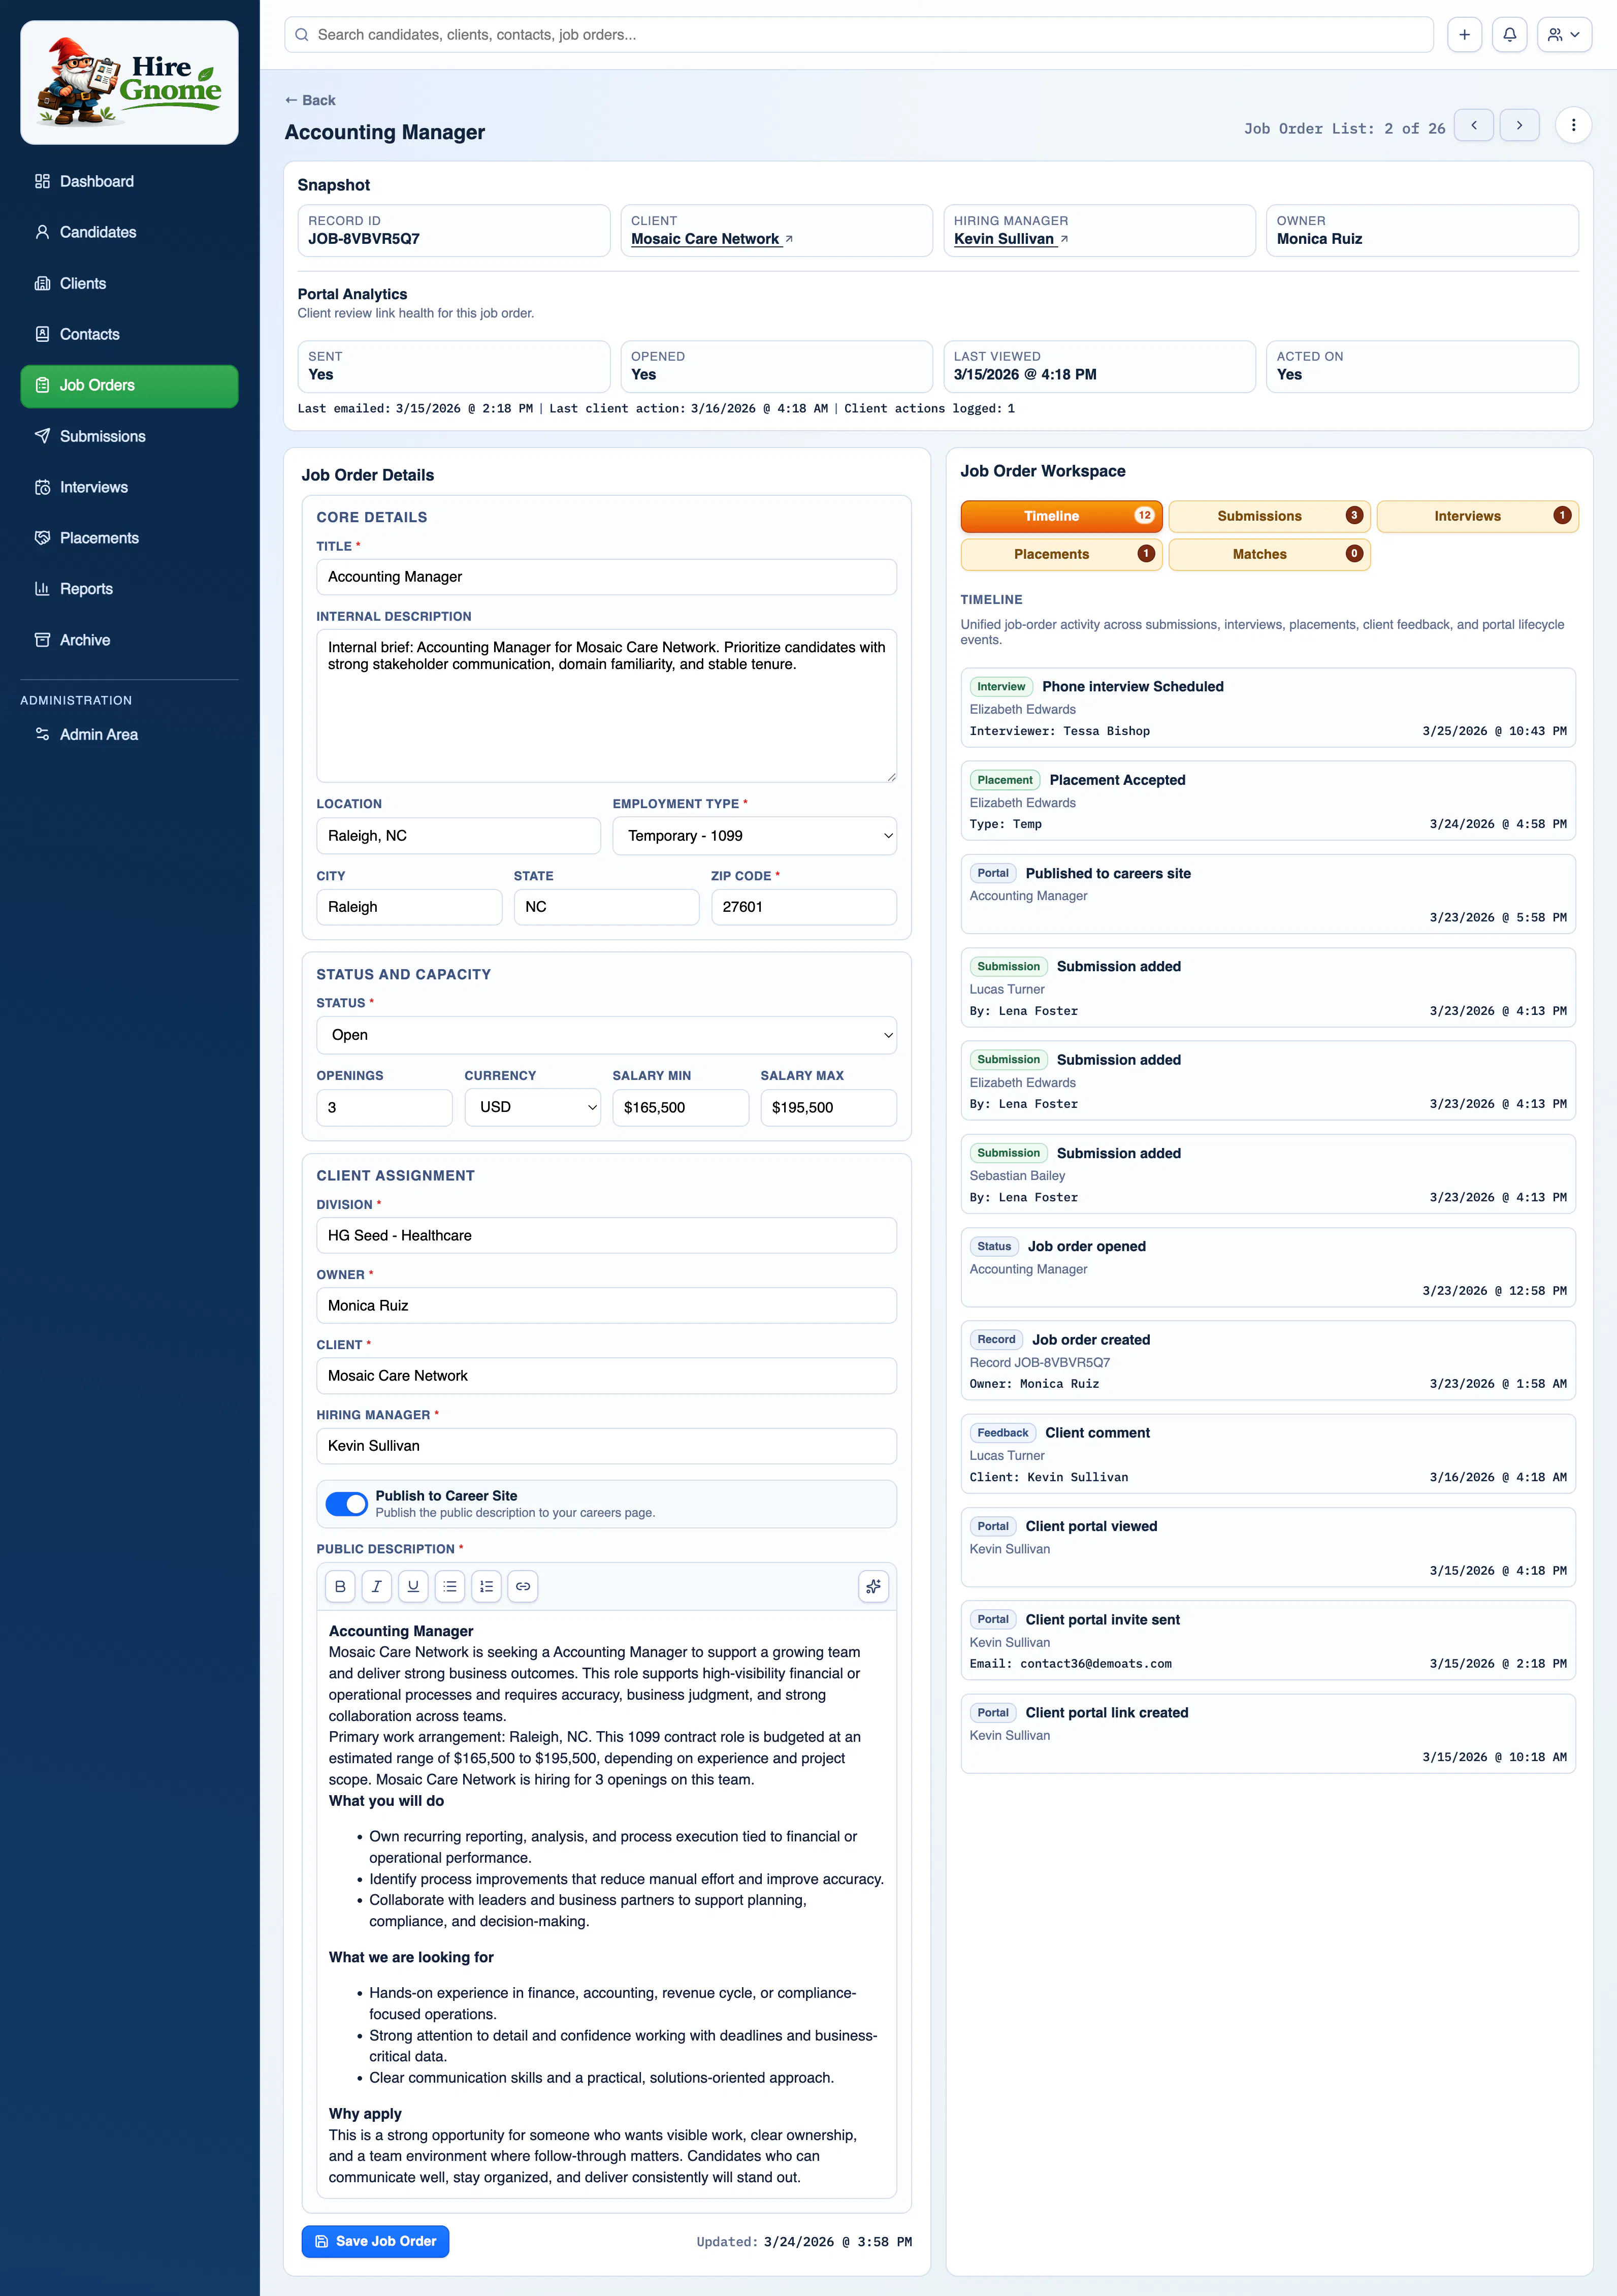Image resolution: width=1617 pixels, height=2296 pixels.
Task: Open the notifications bell
Action: click(1509, 35)
